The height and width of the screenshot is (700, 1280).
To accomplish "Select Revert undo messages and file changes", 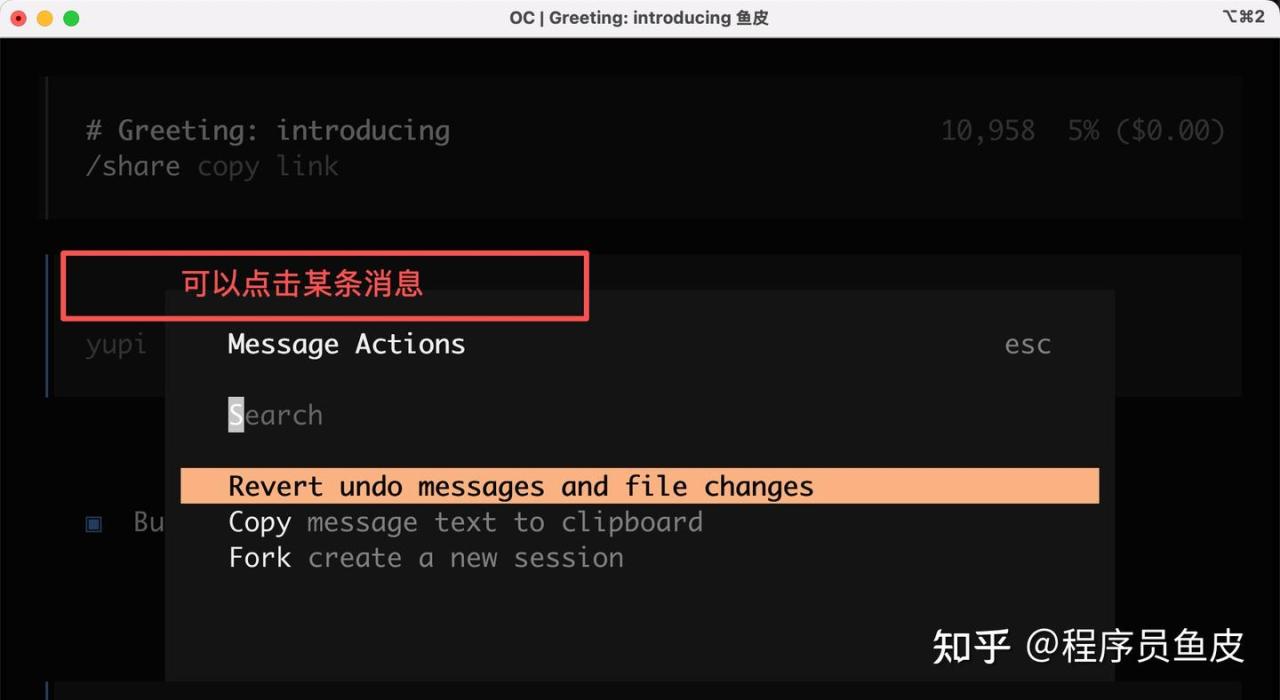I will [640, 486].
